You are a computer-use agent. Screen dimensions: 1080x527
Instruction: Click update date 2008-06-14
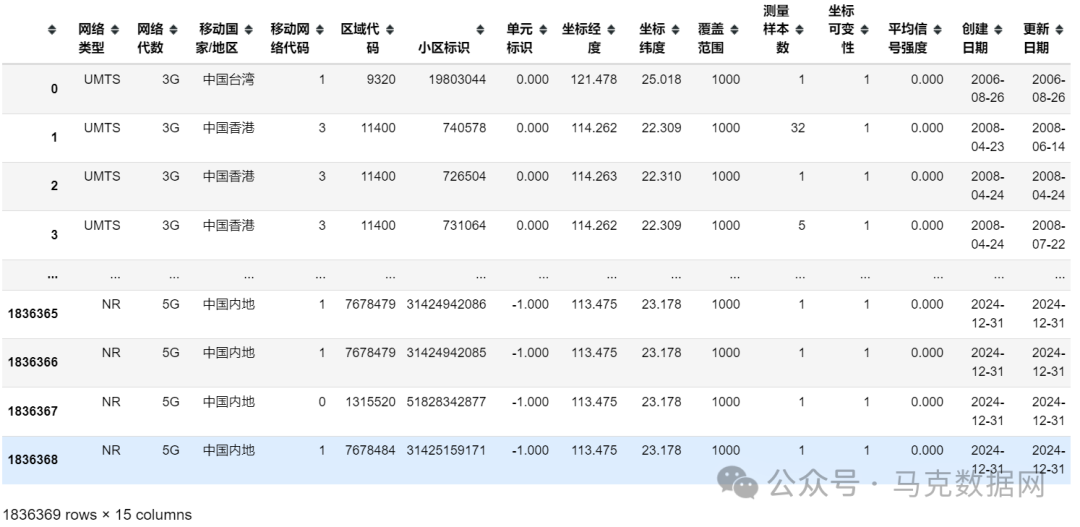click(1048, 138)
